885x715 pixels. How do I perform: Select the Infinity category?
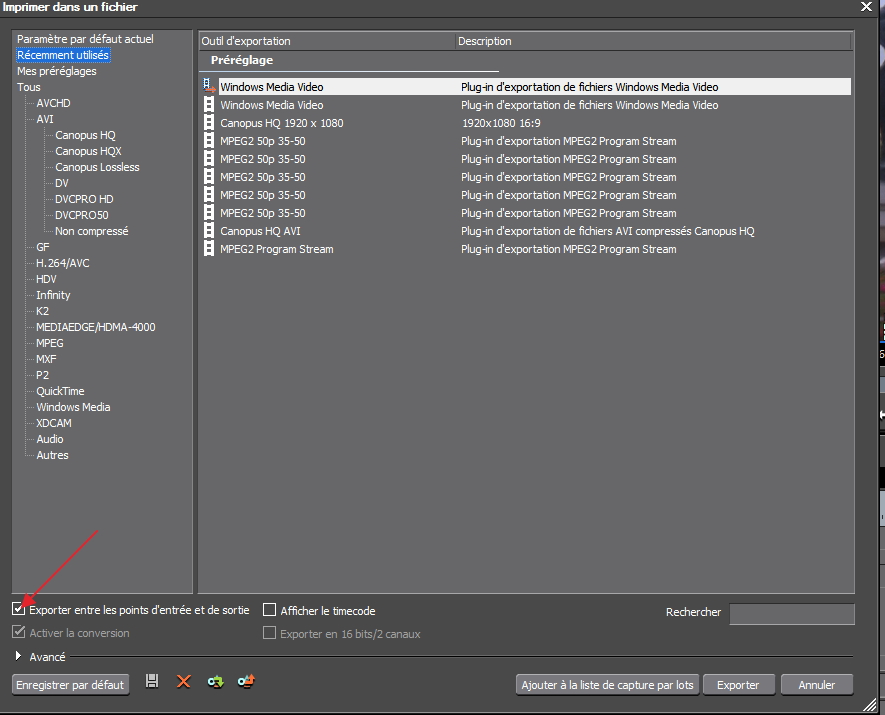53,295
